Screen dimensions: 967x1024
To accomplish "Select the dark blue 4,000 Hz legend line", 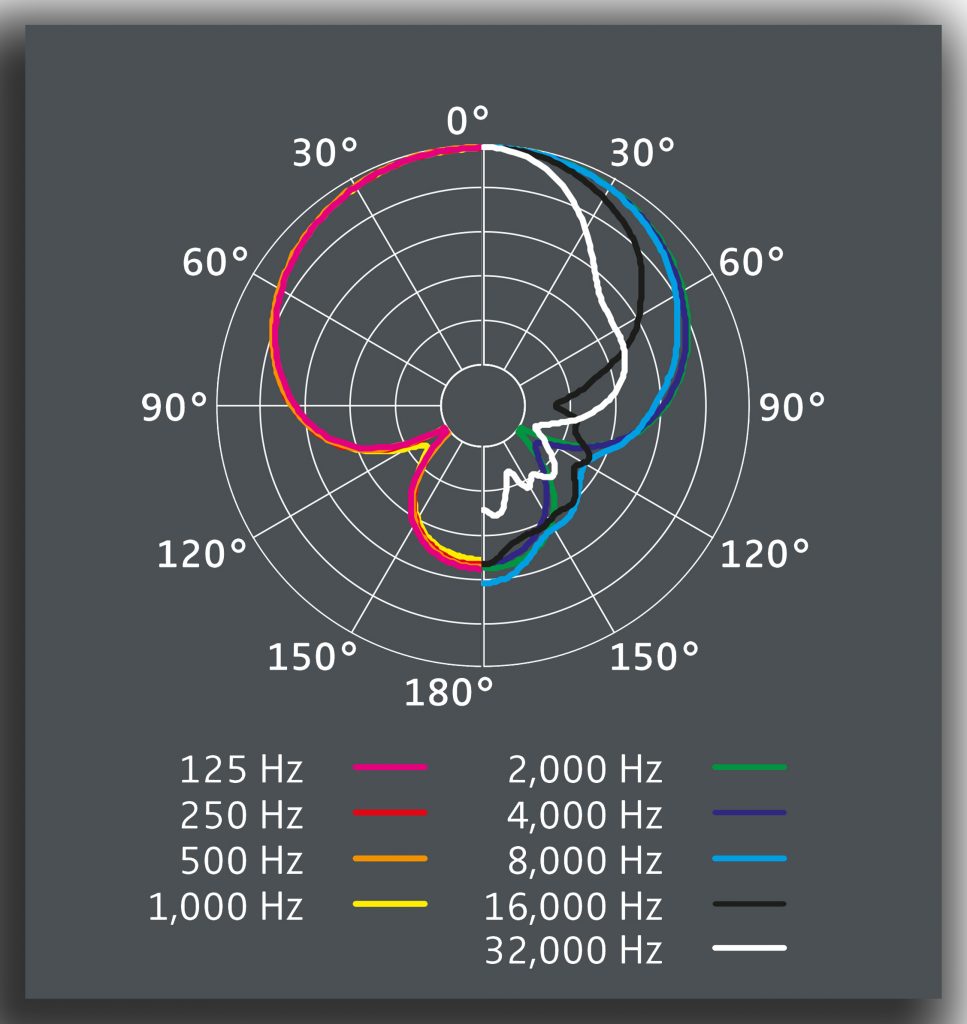I will tap(750, 812).
